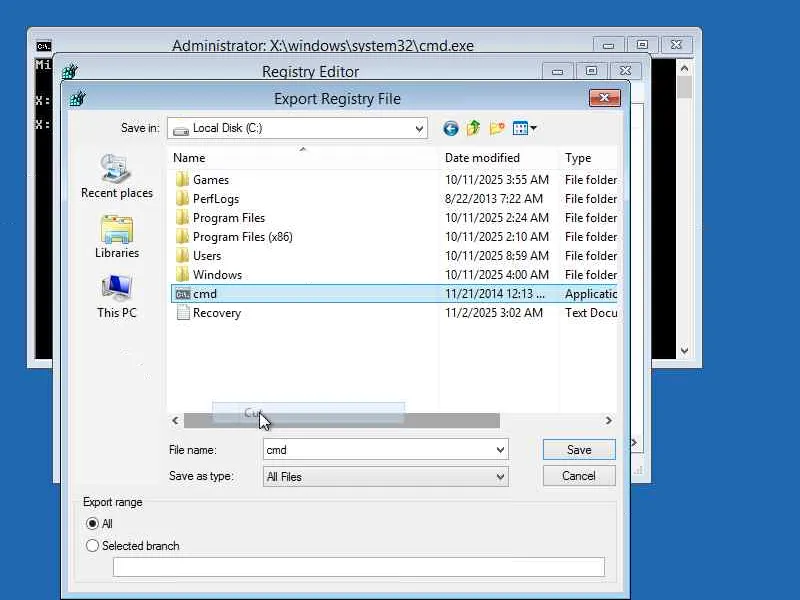Open Libraries shortcut in sidebar
The width and height of the screenshot is (800, 600).
pos(117,237)
